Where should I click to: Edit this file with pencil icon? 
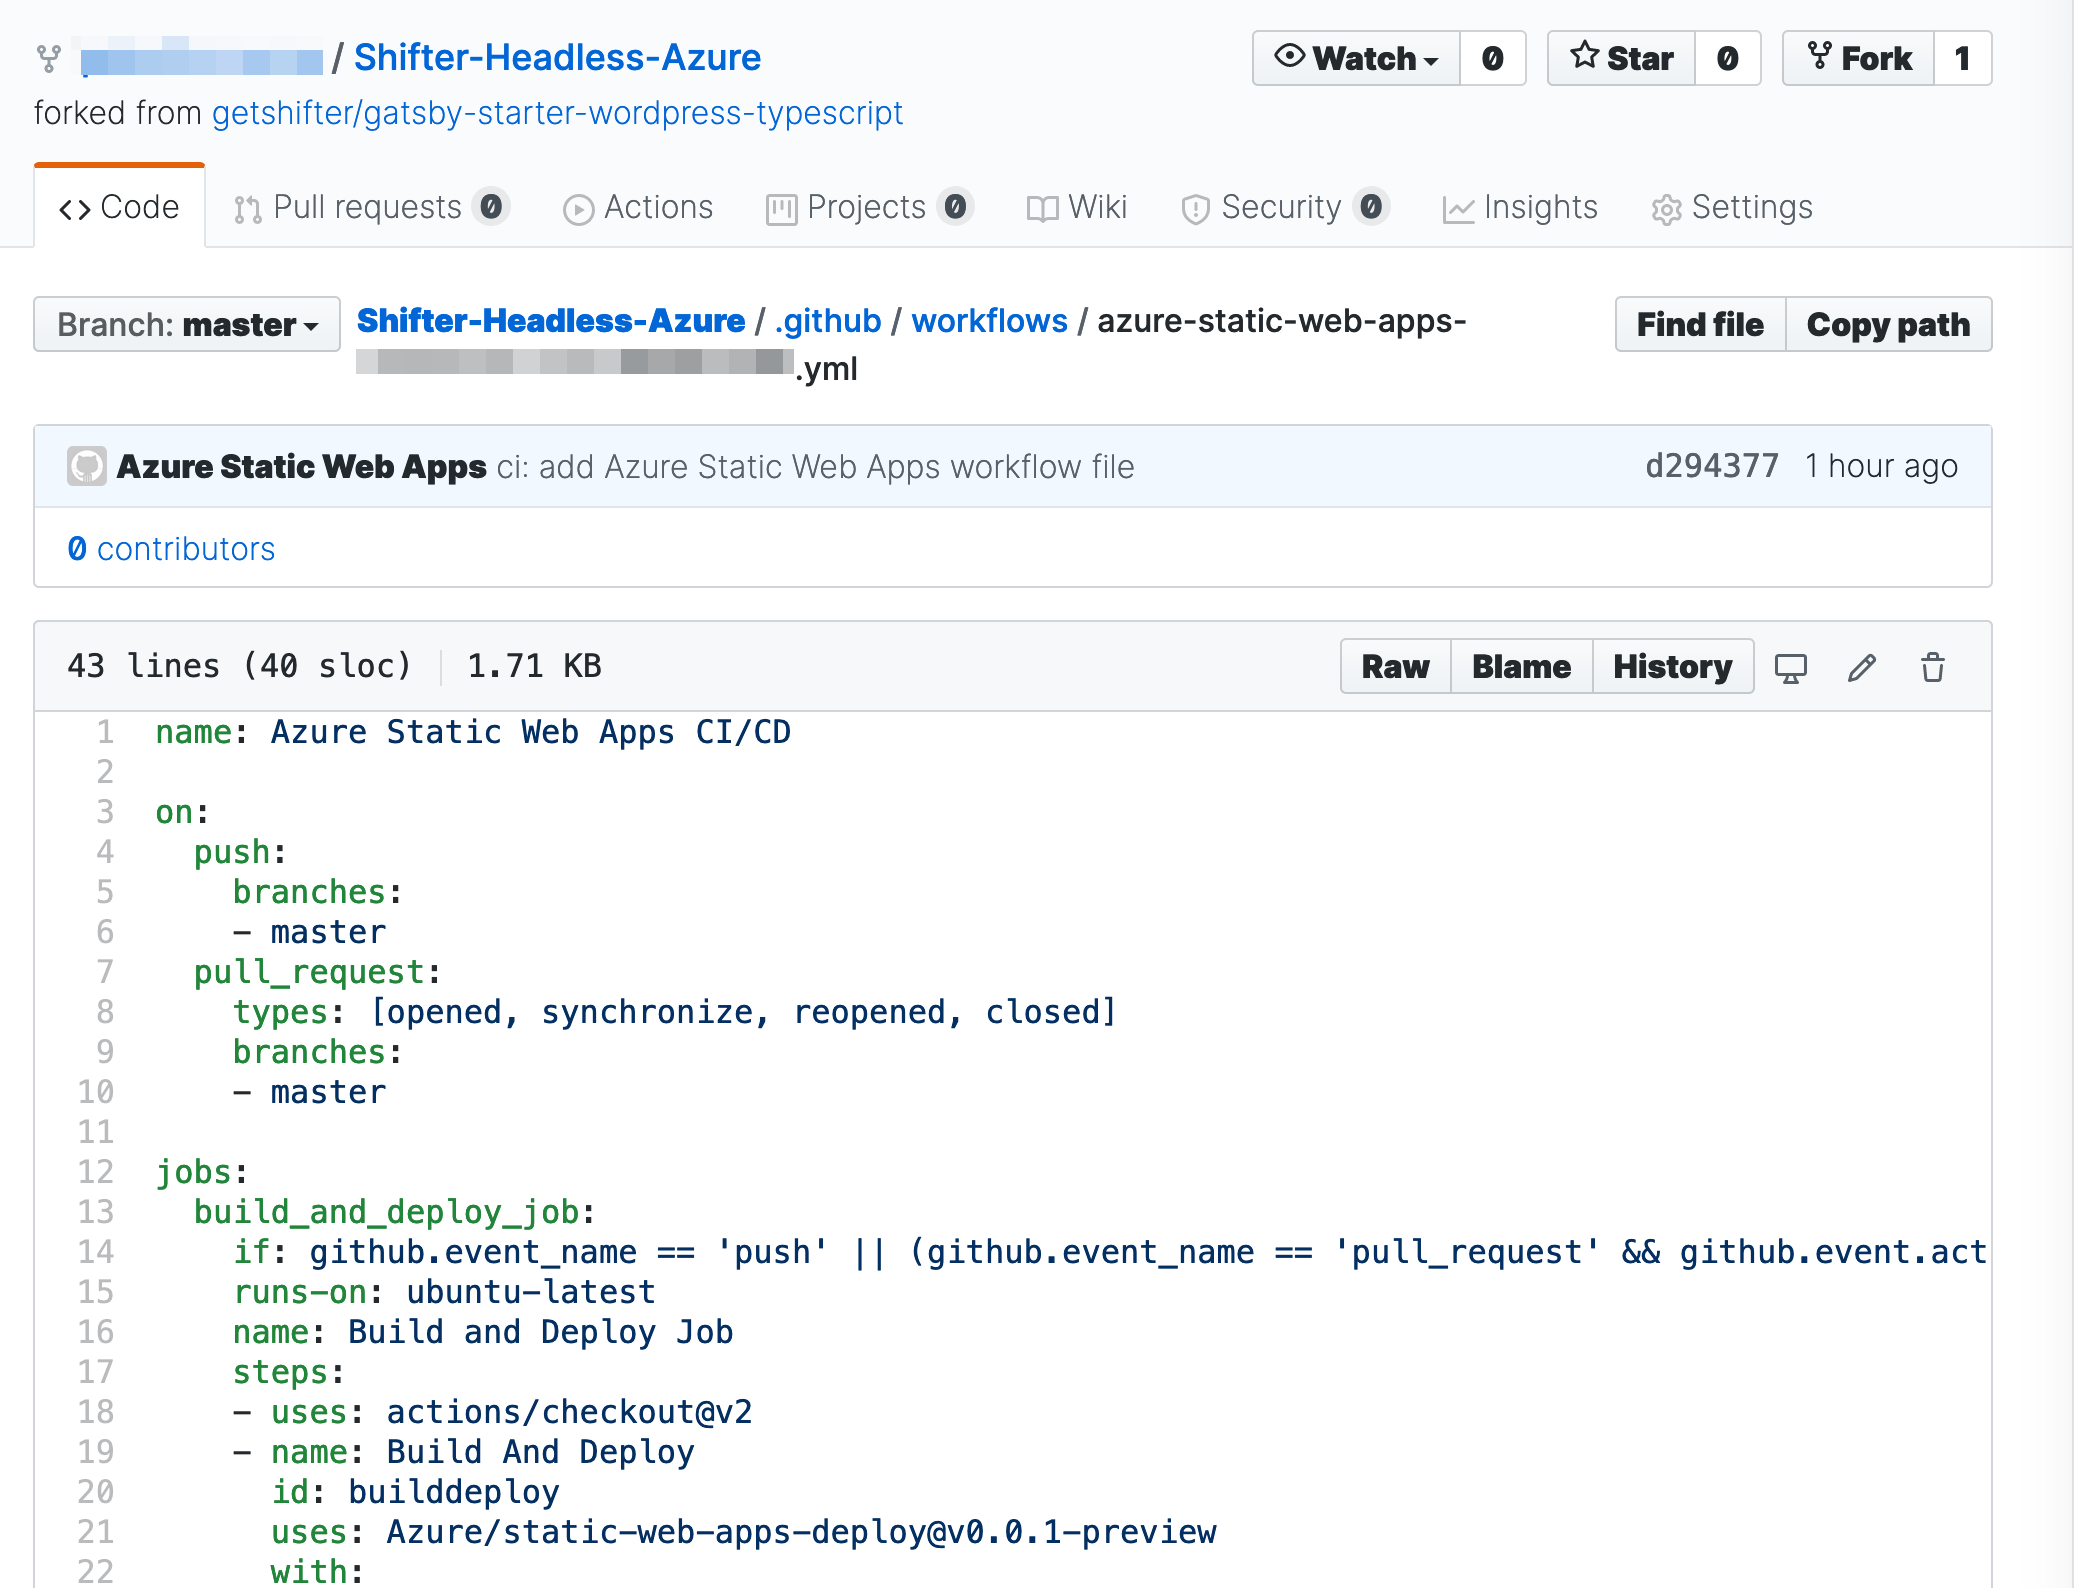coord(1862,667)
